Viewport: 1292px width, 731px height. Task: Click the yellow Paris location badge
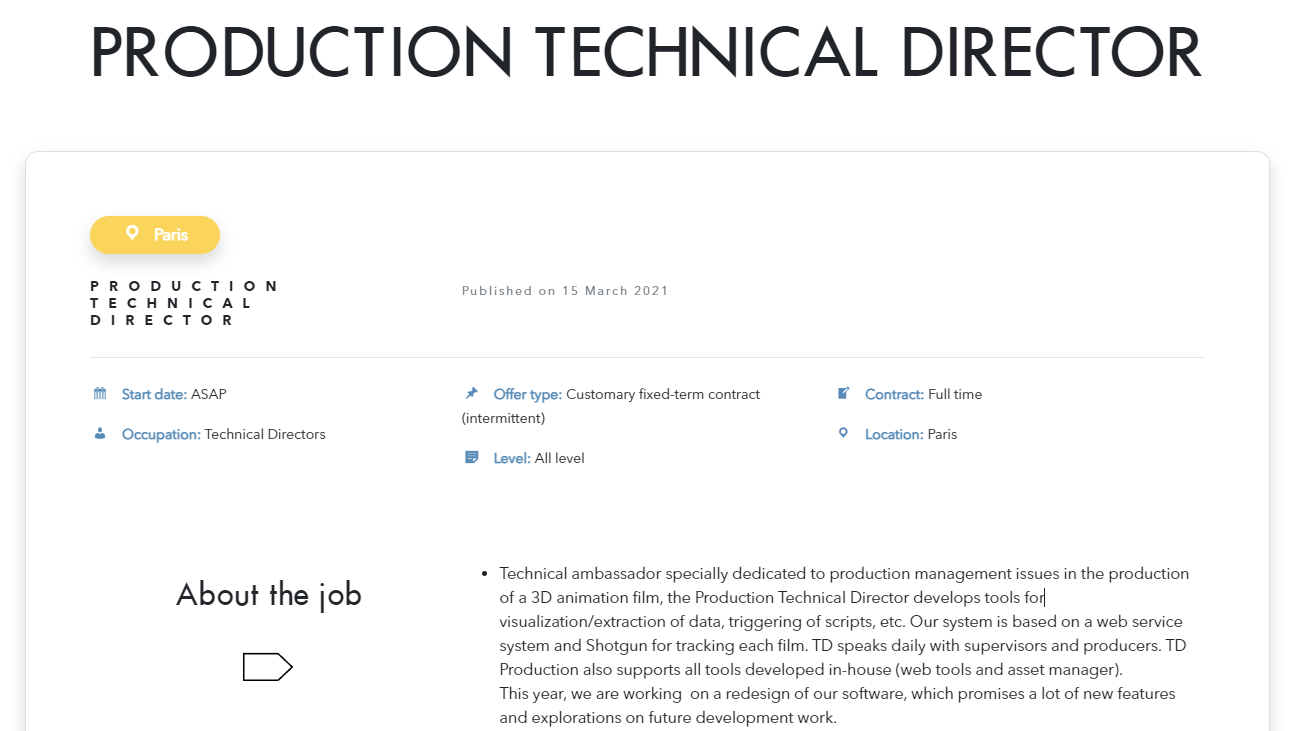155,235
